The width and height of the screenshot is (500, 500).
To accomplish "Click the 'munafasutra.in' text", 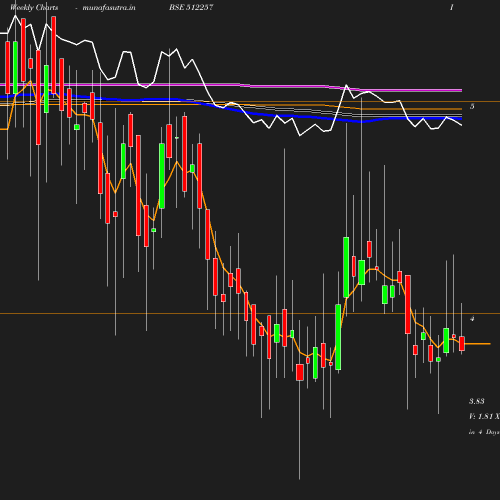I will pos(109,7).
